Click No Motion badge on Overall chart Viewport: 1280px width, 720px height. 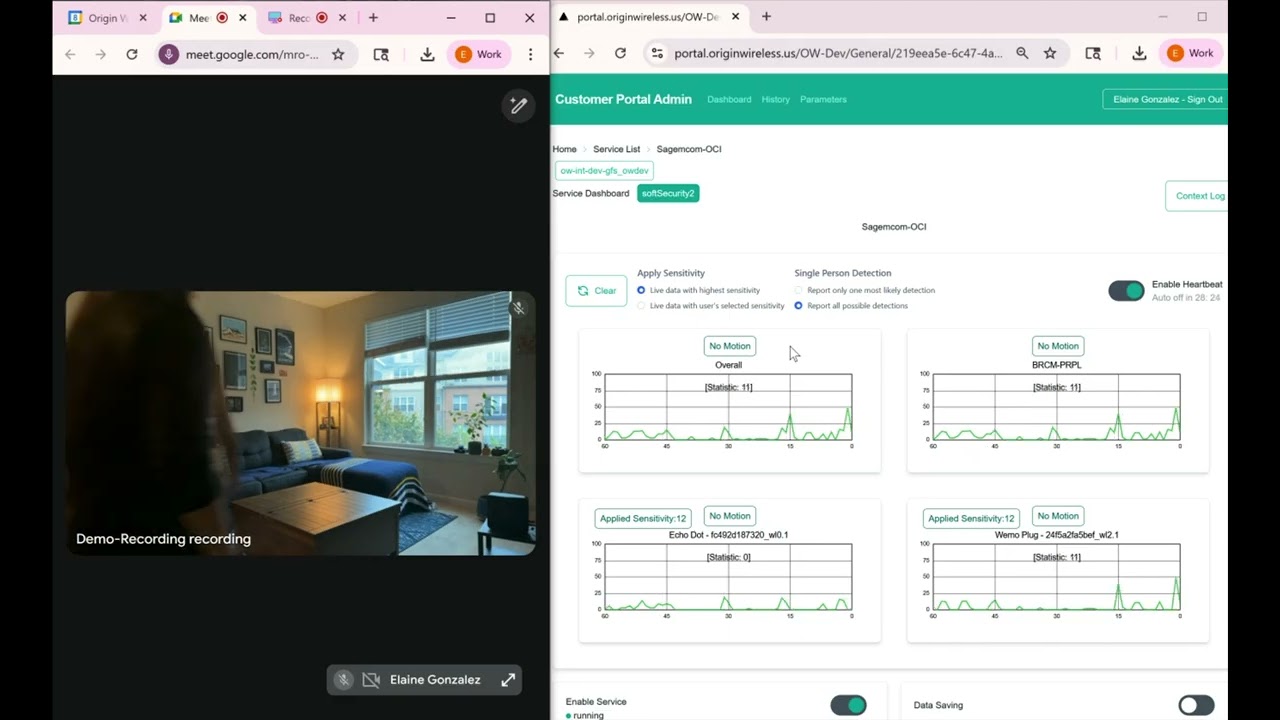click(x=729, y=346)
